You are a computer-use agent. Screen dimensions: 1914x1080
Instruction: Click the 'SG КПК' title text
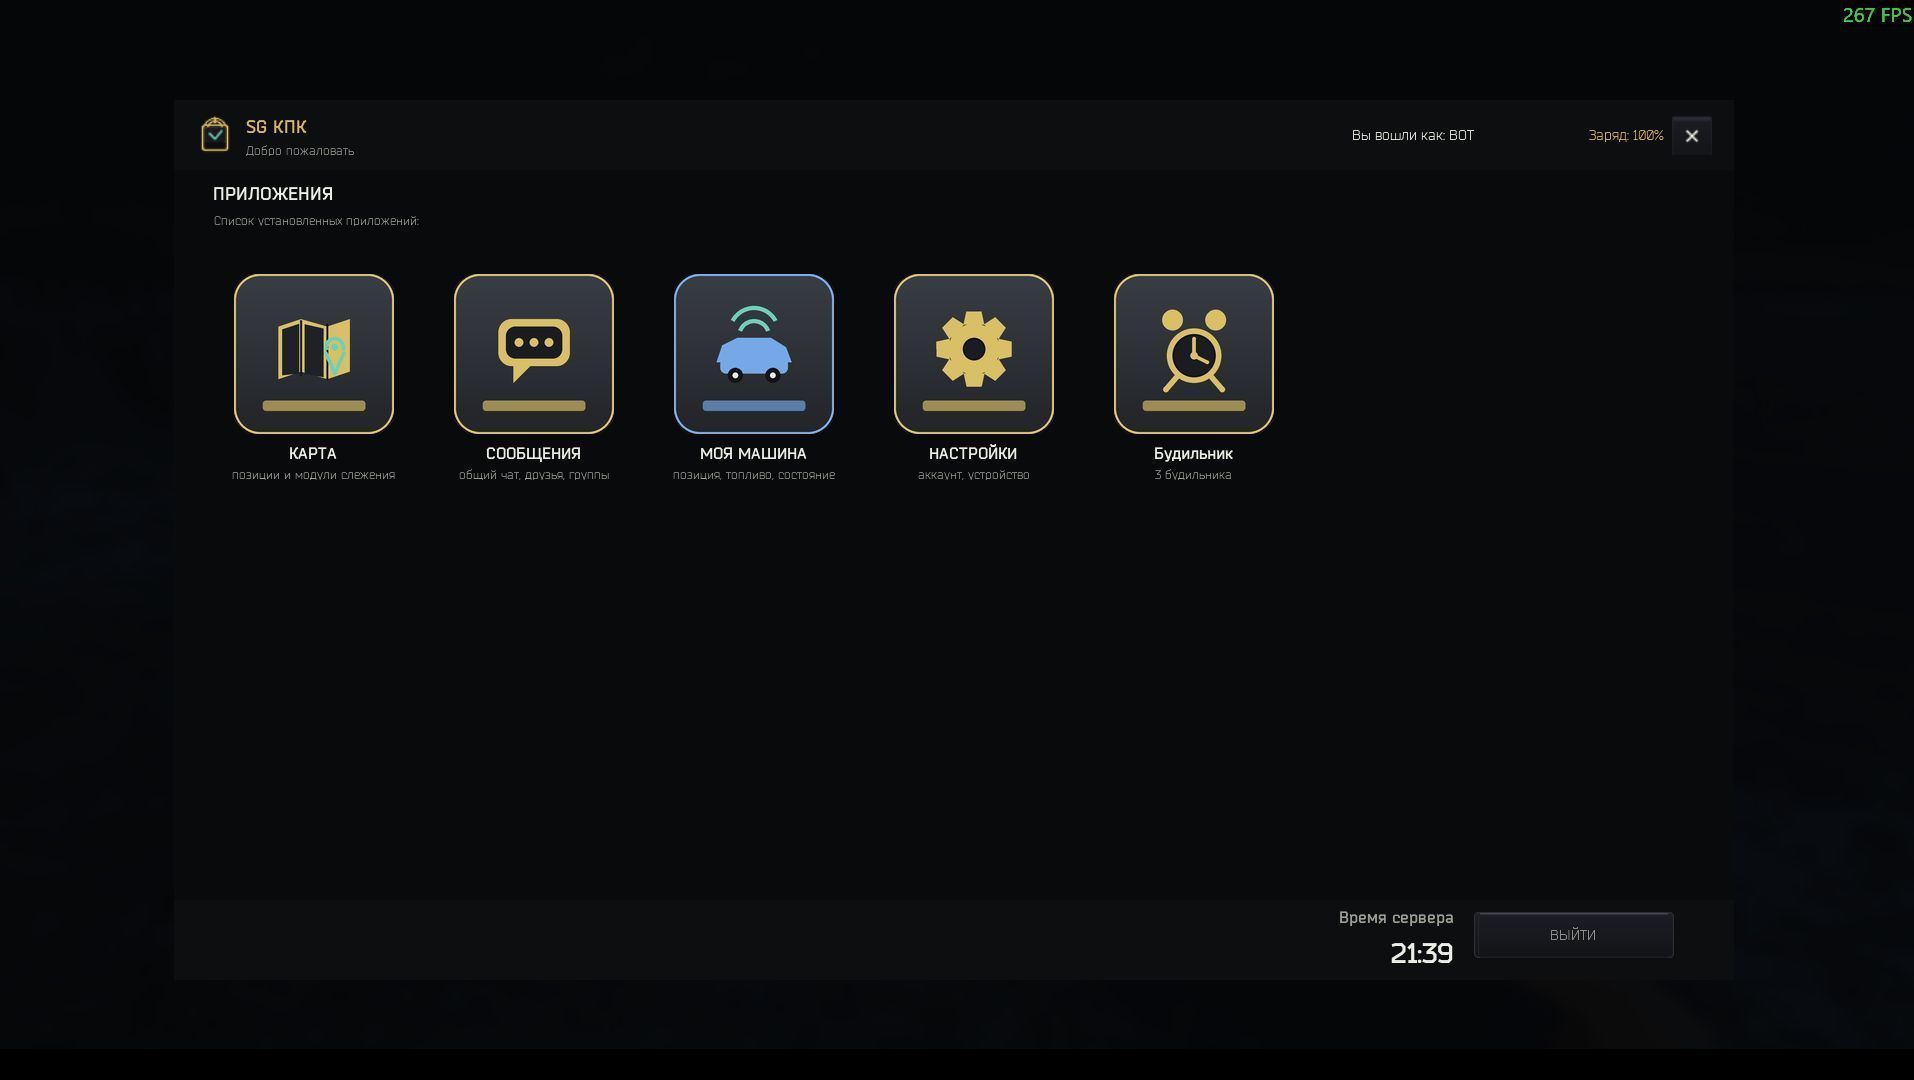276,127
